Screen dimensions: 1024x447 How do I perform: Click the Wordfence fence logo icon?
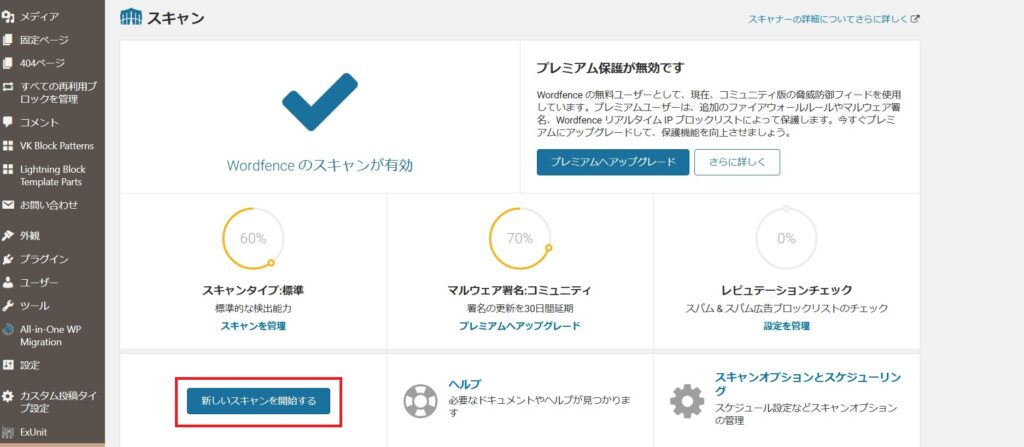point(131,17)
